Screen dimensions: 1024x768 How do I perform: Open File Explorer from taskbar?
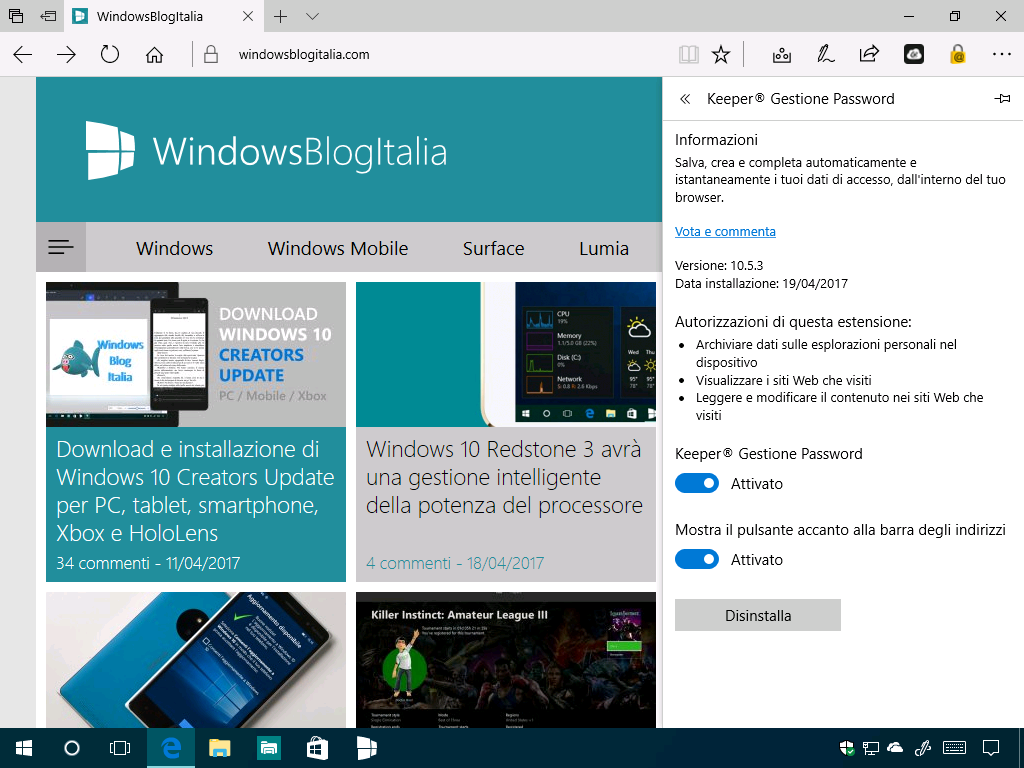[219, 748]
